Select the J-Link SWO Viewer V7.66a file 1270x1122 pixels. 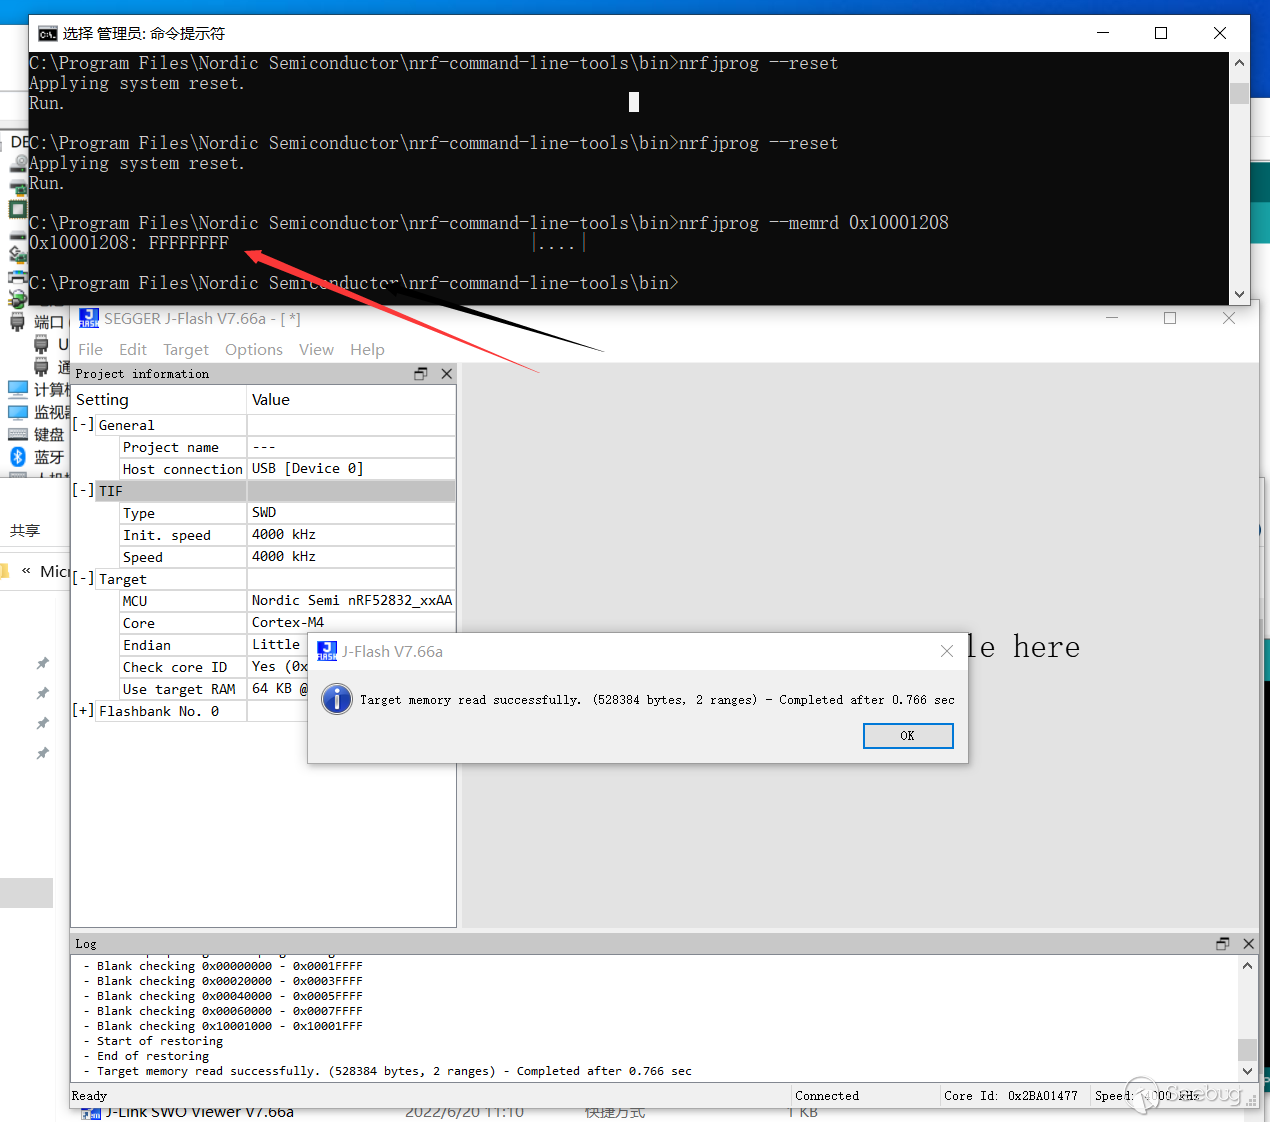(200, 1112)
